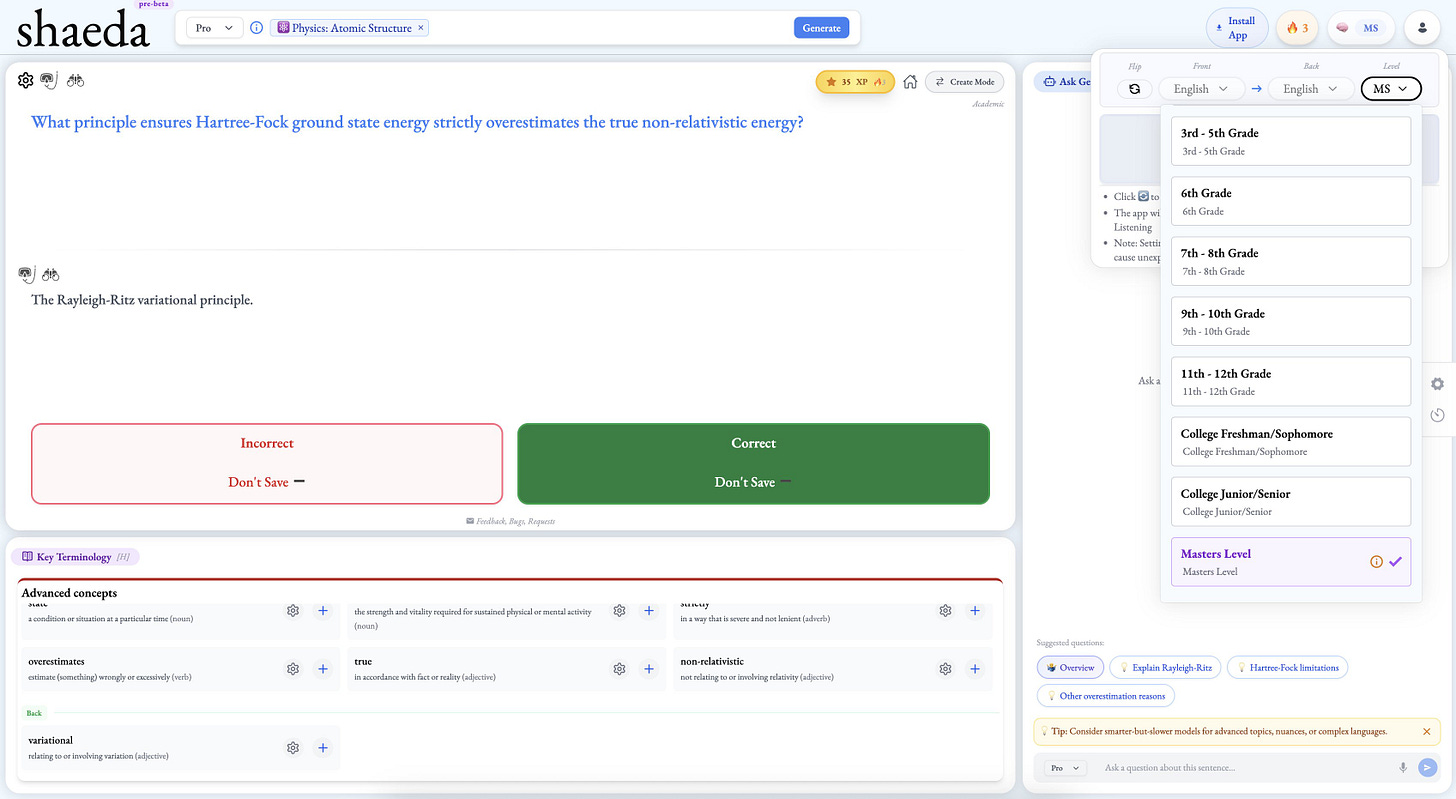Open the 35 XP badge

(855, 82)
